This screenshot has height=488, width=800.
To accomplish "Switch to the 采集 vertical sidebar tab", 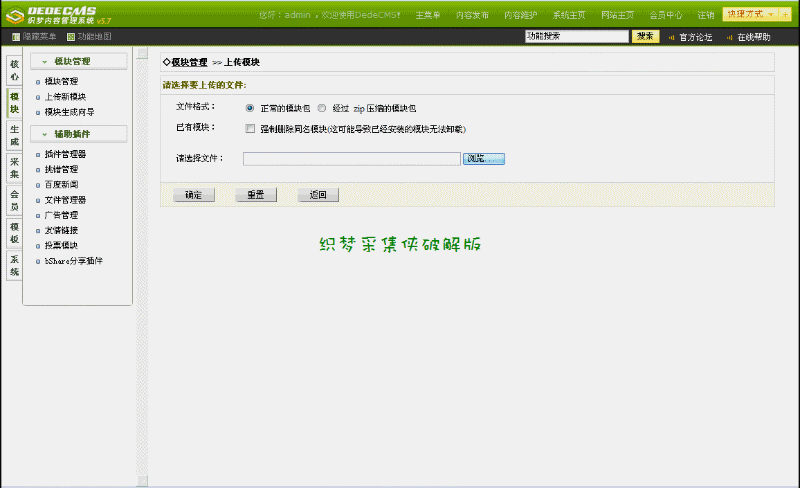I will click(x=14, y=167).
